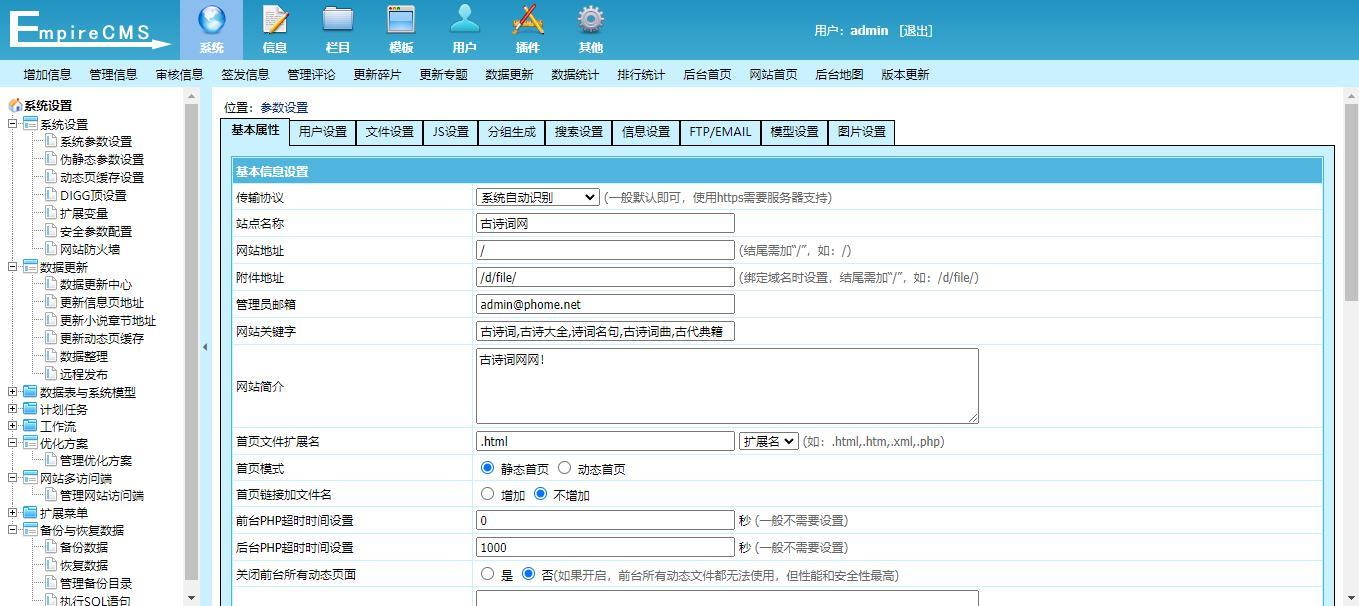Screen dimensions: 1359x606
Task: Select 静态首页 radio button
Action: (487, 467)
